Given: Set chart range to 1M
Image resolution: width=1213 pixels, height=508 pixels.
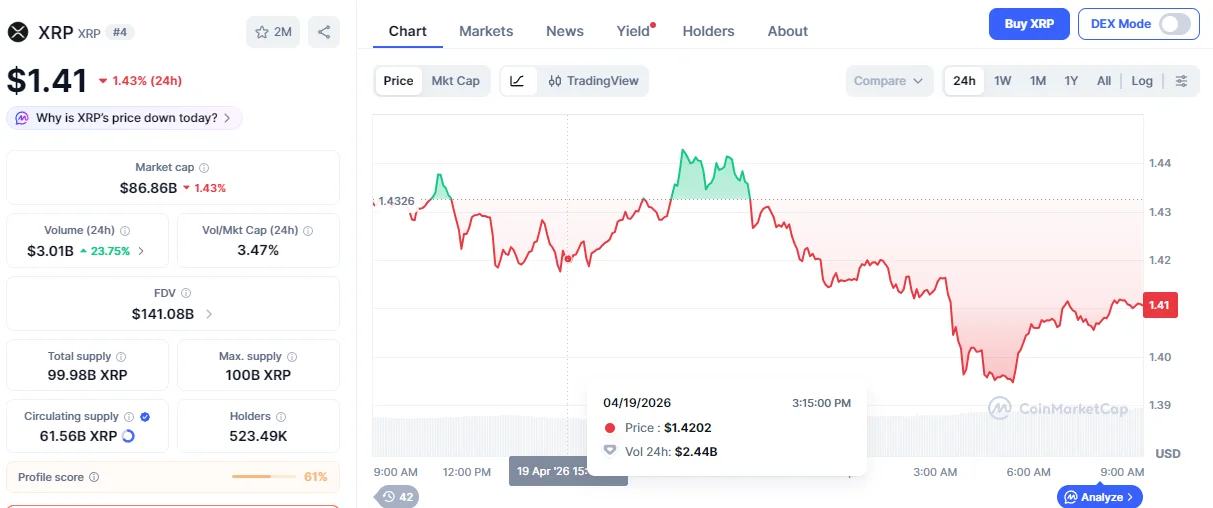Looking at the screenshot, I should point(1038,81).
